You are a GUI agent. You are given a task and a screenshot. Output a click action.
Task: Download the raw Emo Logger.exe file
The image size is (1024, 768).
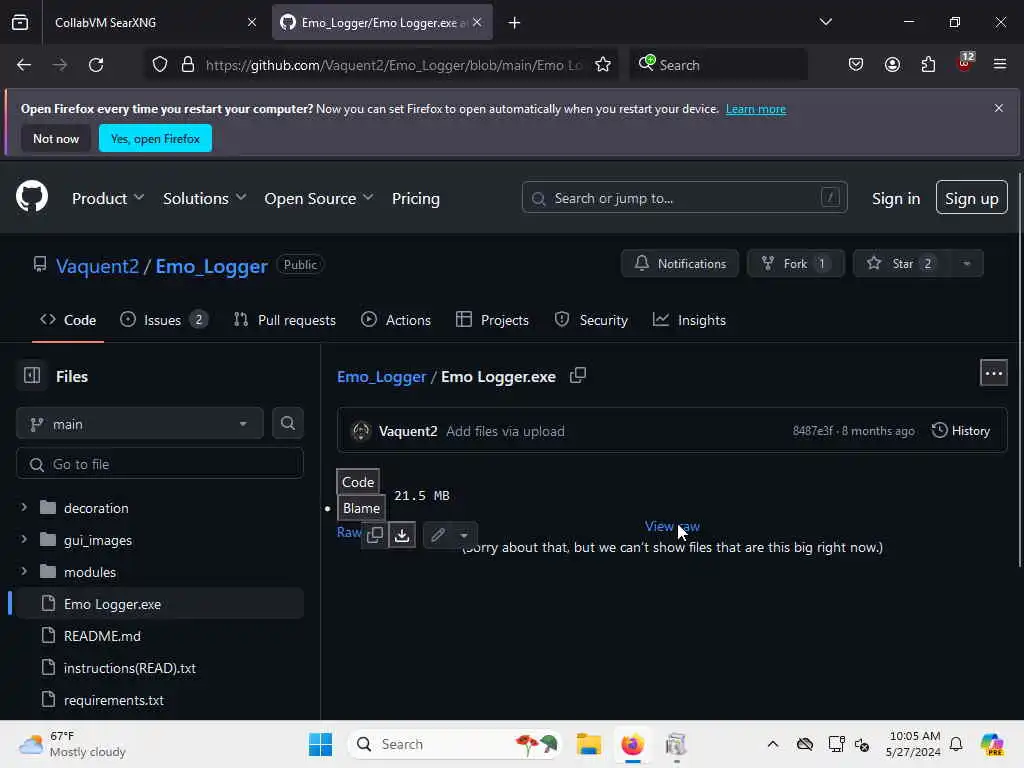coord(402,535)
